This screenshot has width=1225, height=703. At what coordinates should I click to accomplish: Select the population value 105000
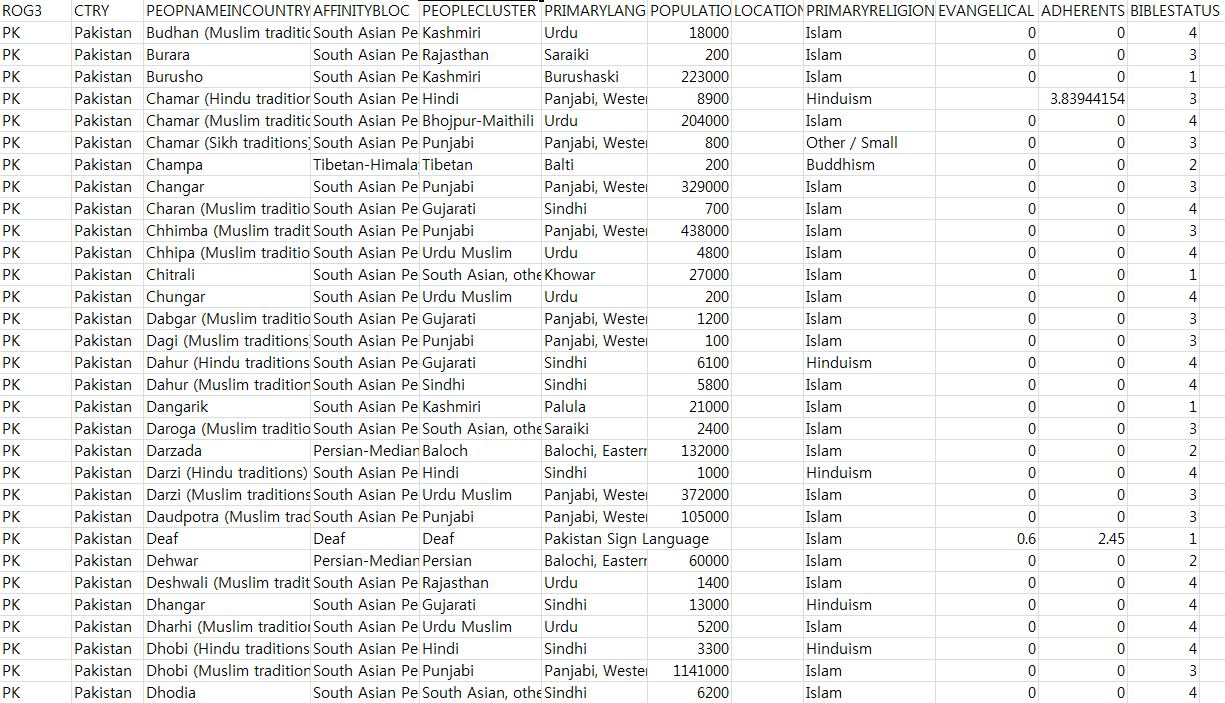click(689, 517)
